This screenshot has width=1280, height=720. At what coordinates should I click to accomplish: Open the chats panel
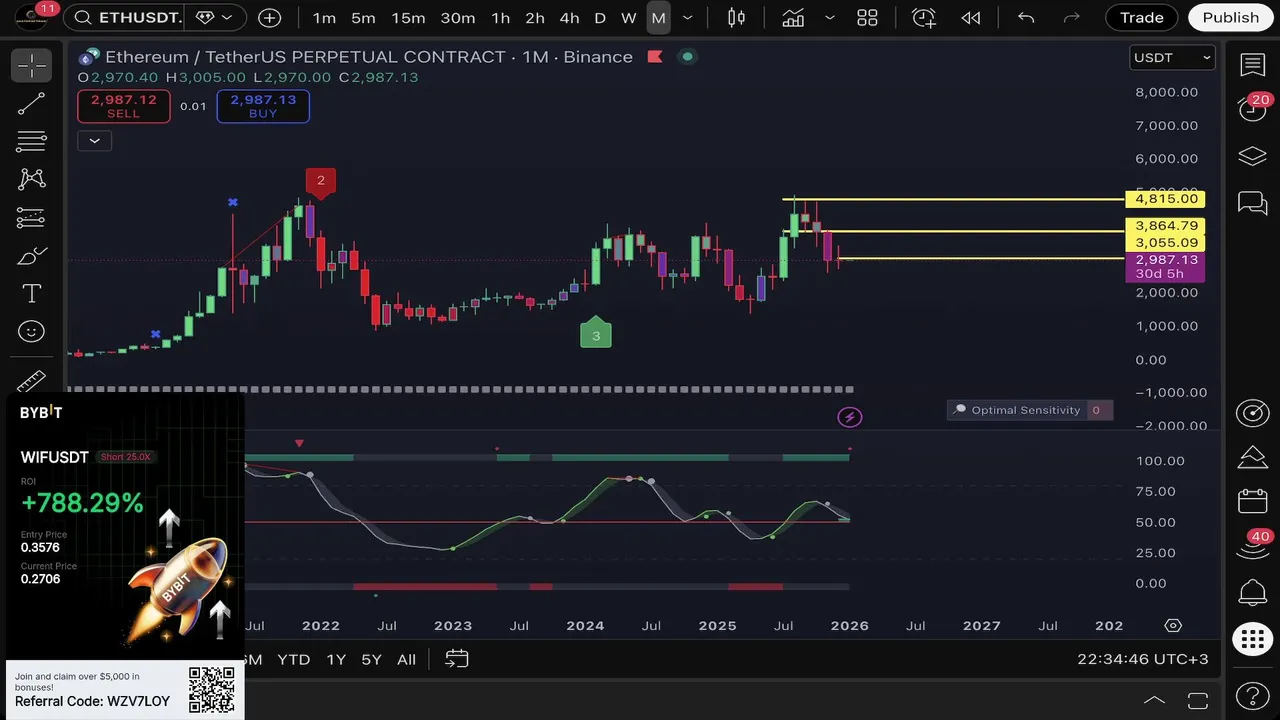tap(1253, 203)
